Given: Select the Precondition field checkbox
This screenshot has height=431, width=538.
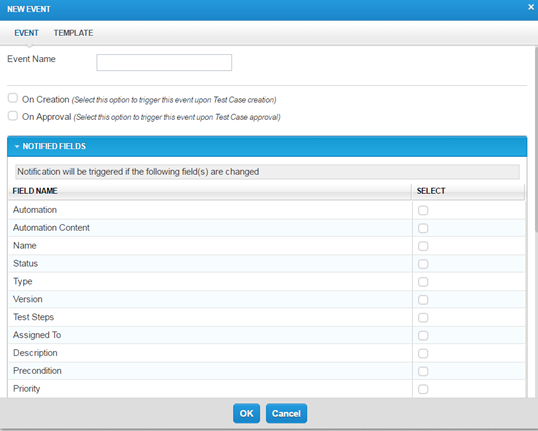Looking at the screenshot, I should (423, 371).
